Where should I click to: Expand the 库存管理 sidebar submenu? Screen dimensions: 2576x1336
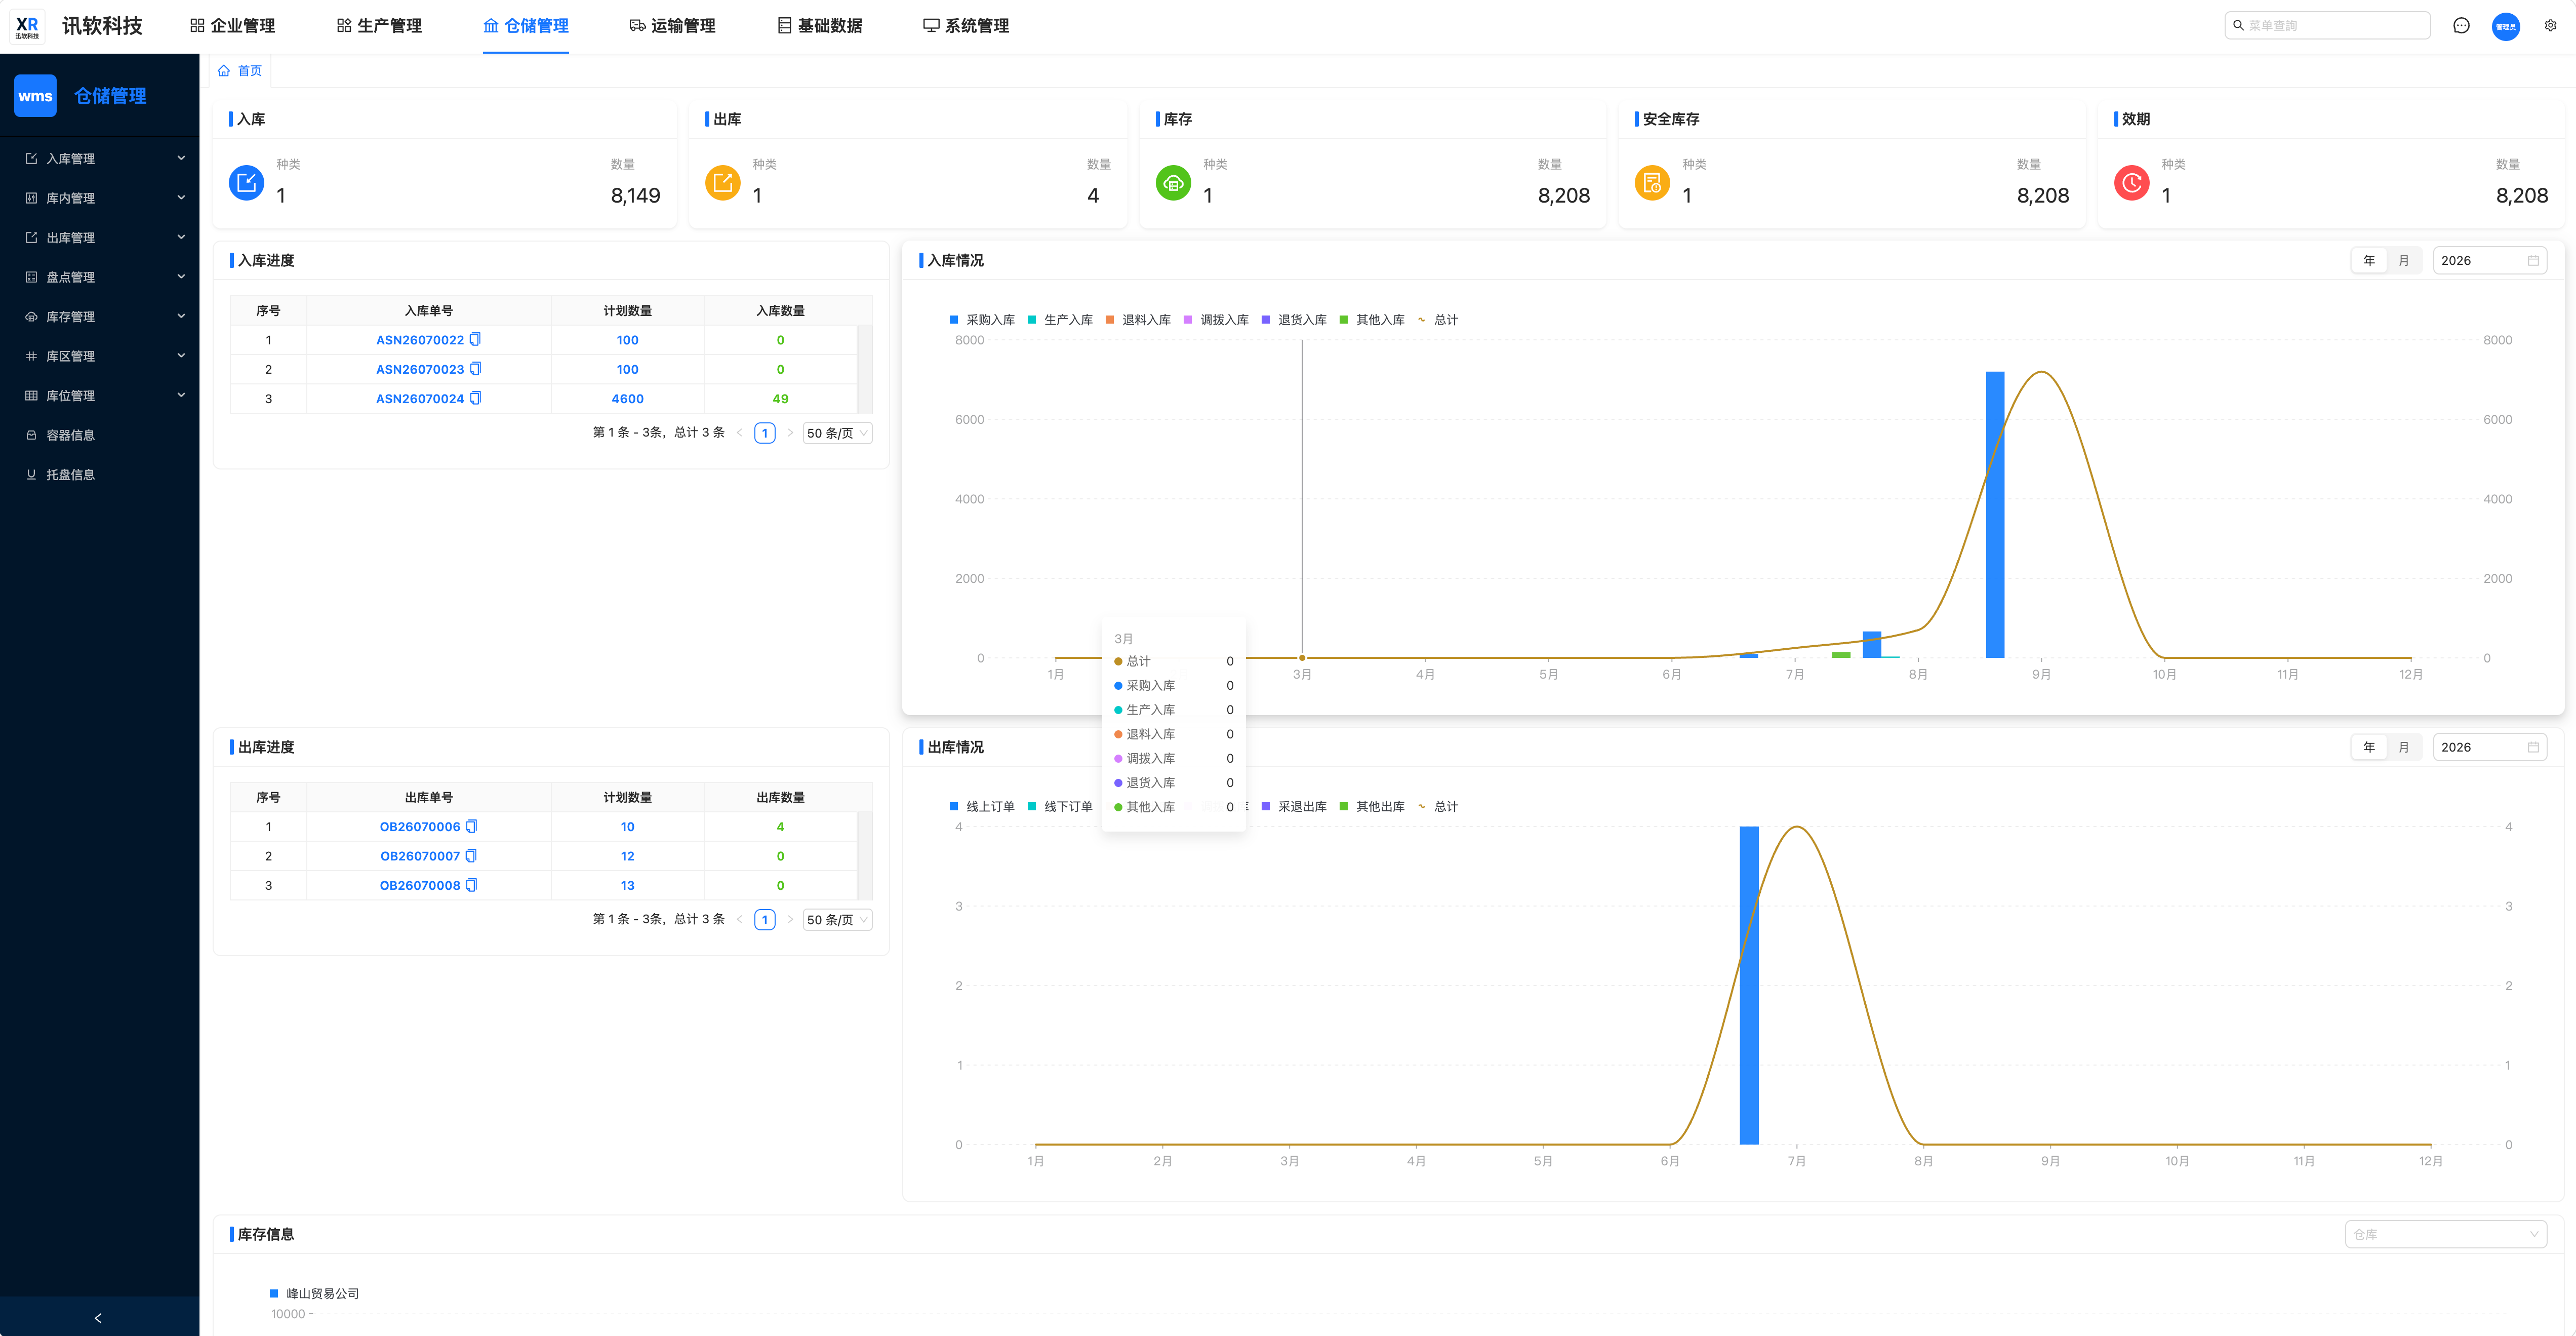point(100,317)
